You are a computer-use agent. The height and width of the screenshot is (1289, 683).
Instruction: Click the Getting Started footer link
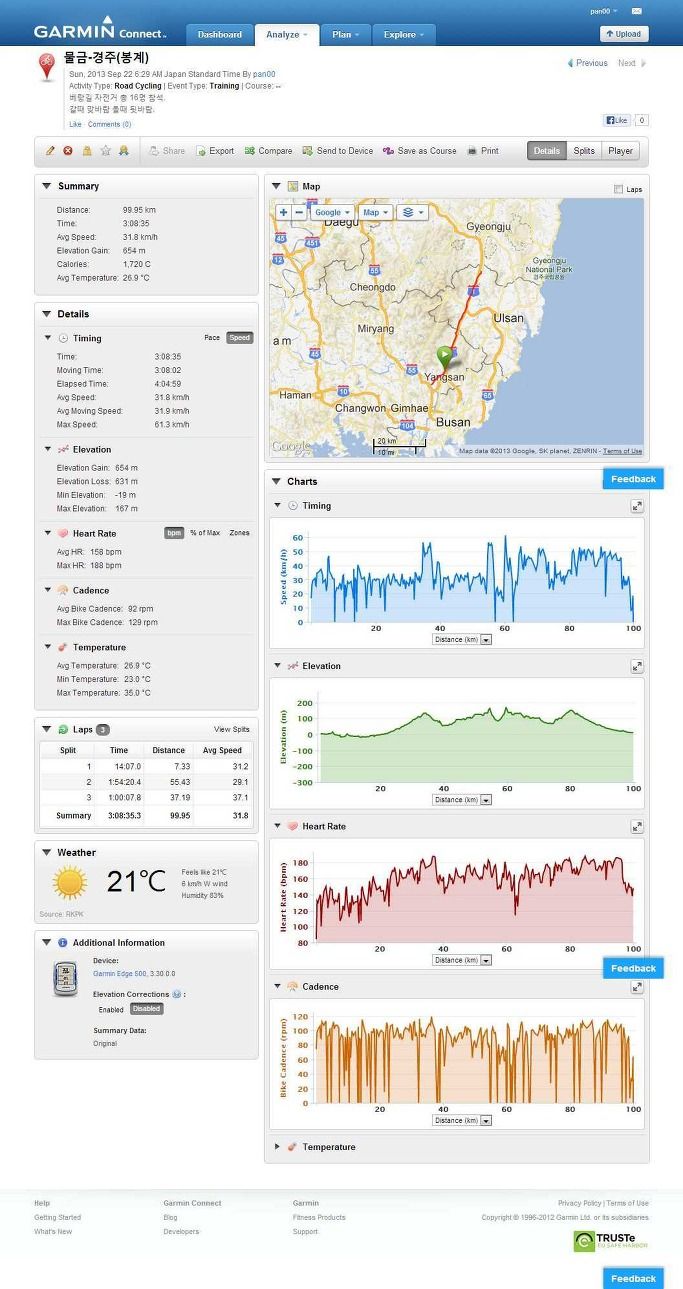click(57, 1217)
